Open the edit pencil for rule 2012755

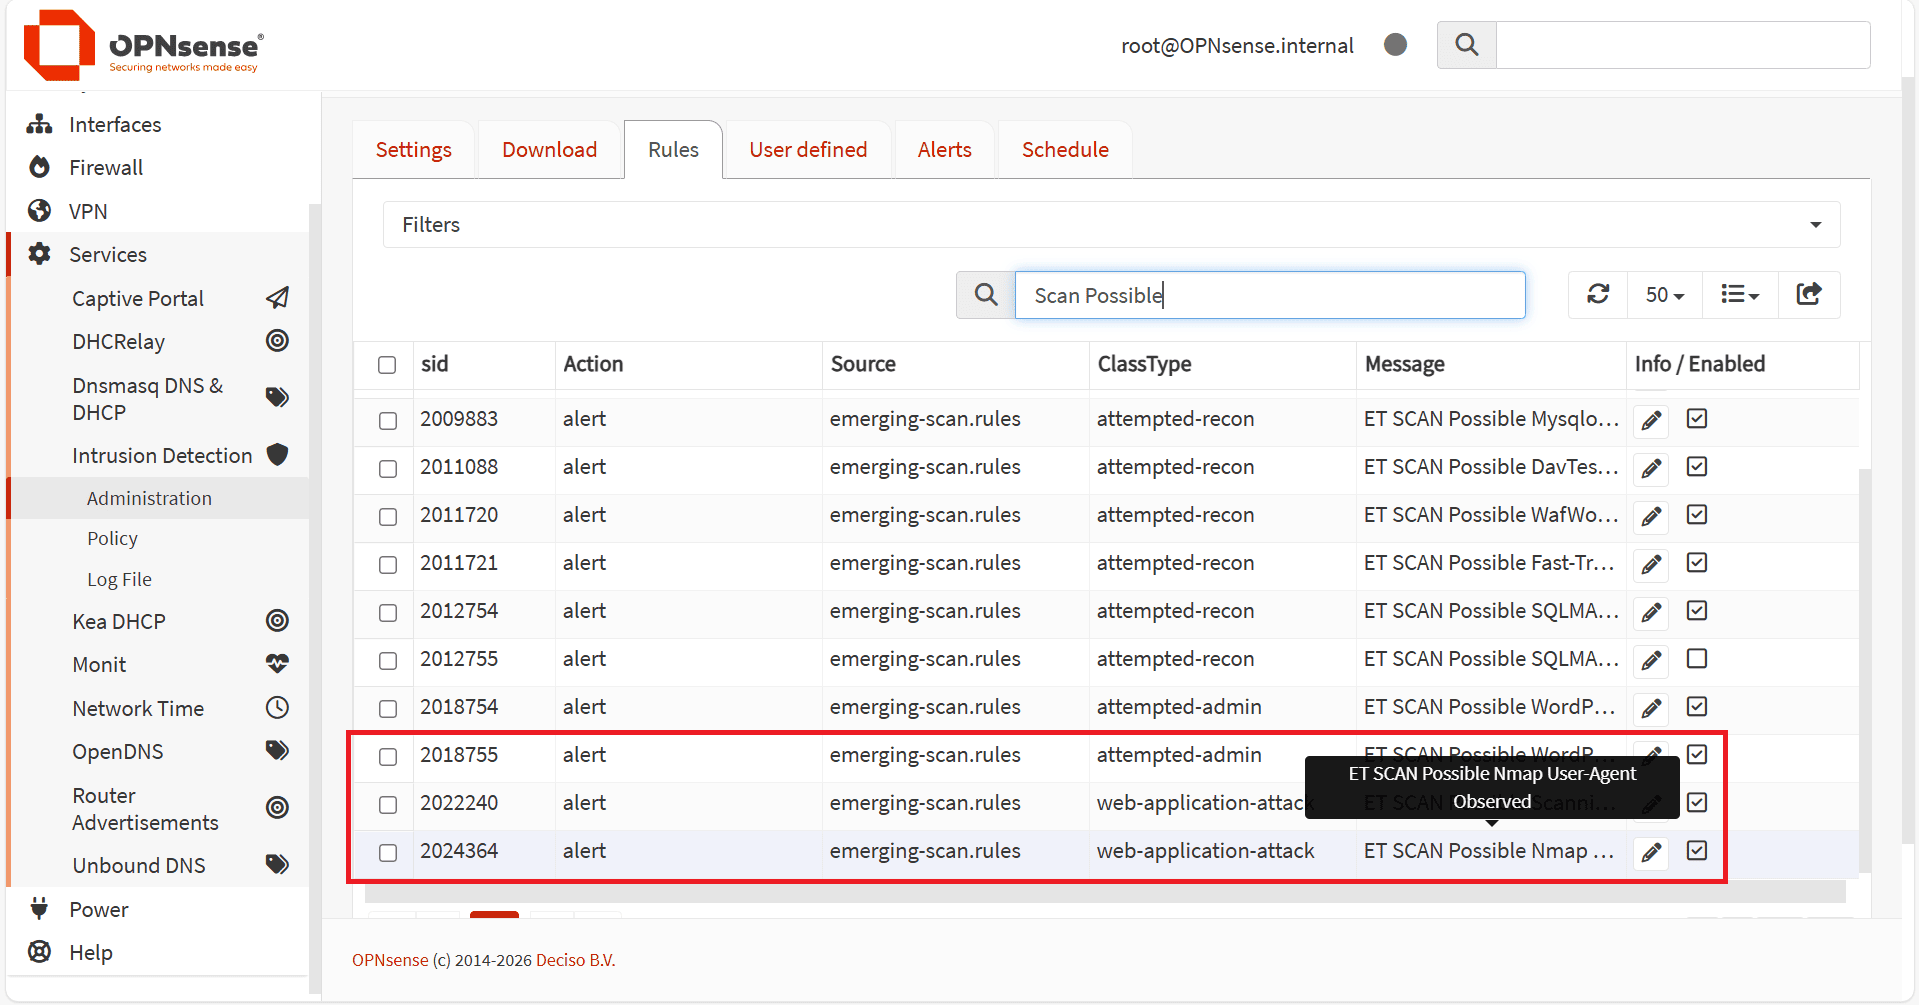pyautogui.click(x=1651, y=660)
